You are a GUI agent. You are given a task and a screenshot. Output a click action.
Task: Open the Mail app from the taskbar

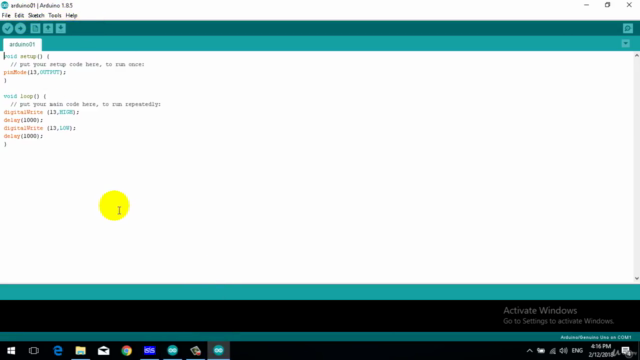click(x=104, y=351)
